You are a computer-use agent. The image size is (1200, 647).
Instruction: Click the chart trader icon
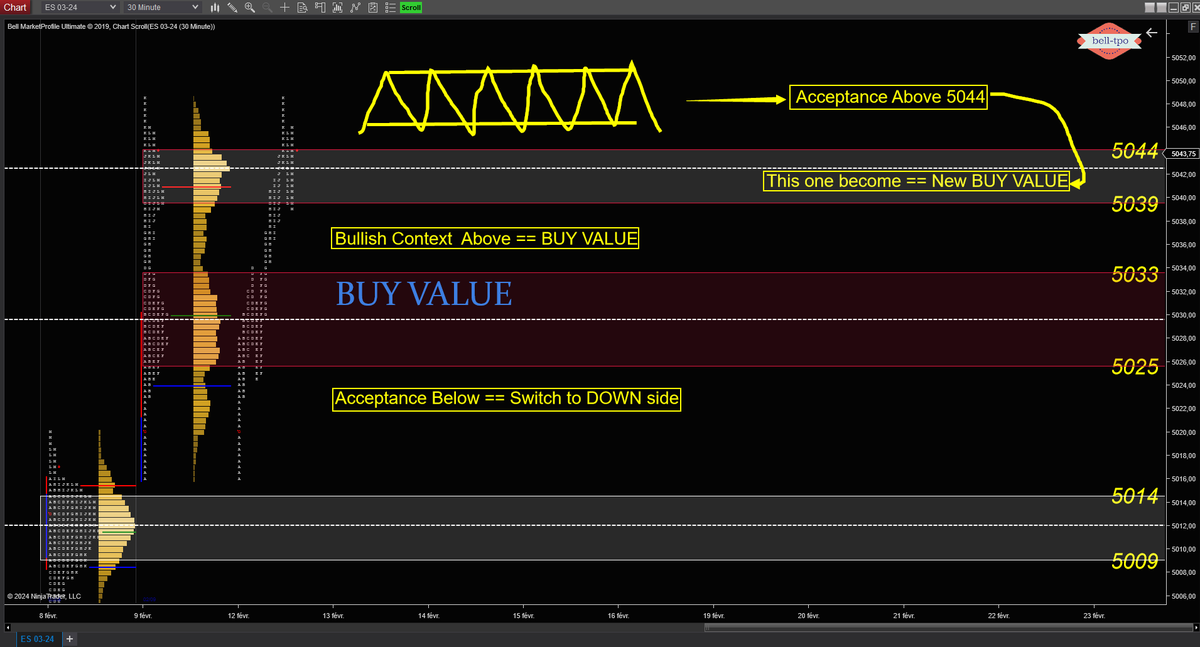click(320, 7)
